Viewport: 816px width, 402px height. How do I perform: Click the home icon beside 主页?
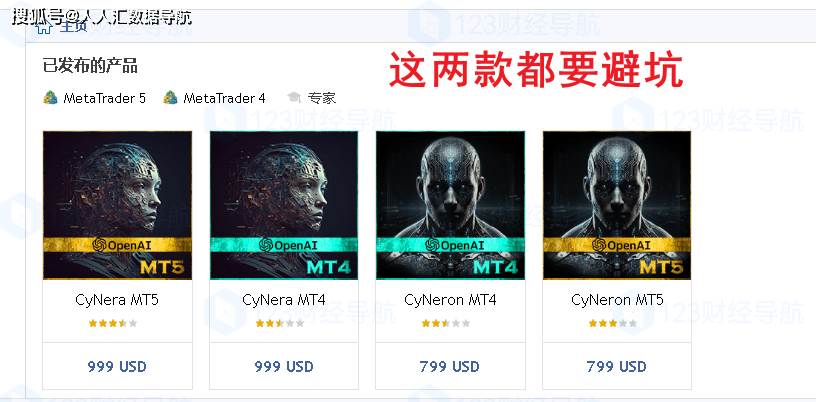43,28
